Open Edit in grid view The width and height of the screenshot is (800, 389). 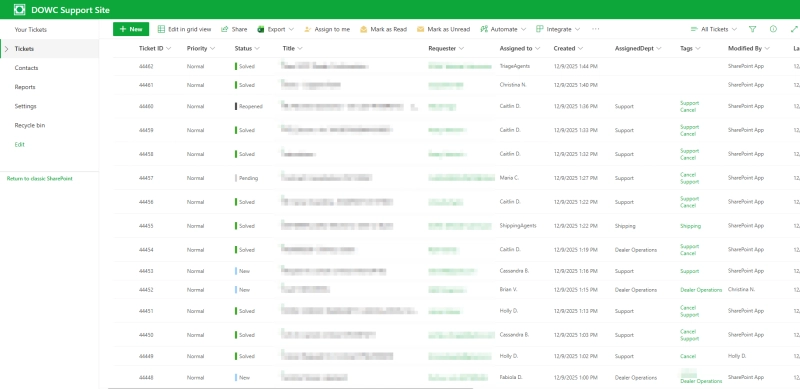184,29
